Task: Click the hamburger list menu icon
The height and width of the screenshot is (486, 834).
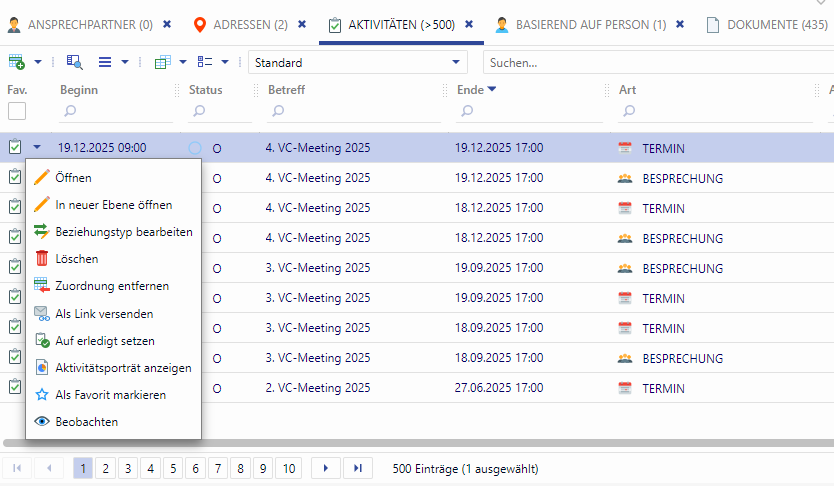Action: 105,62
